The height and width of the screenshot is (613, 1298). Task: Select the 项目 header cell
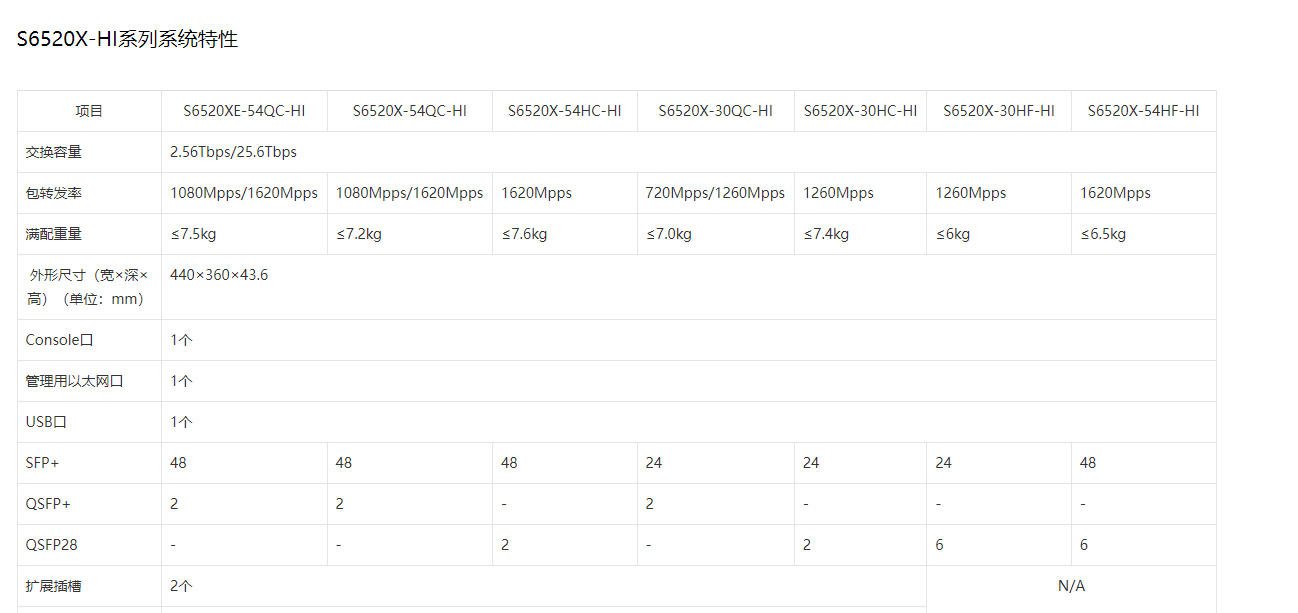click(89, 111)
